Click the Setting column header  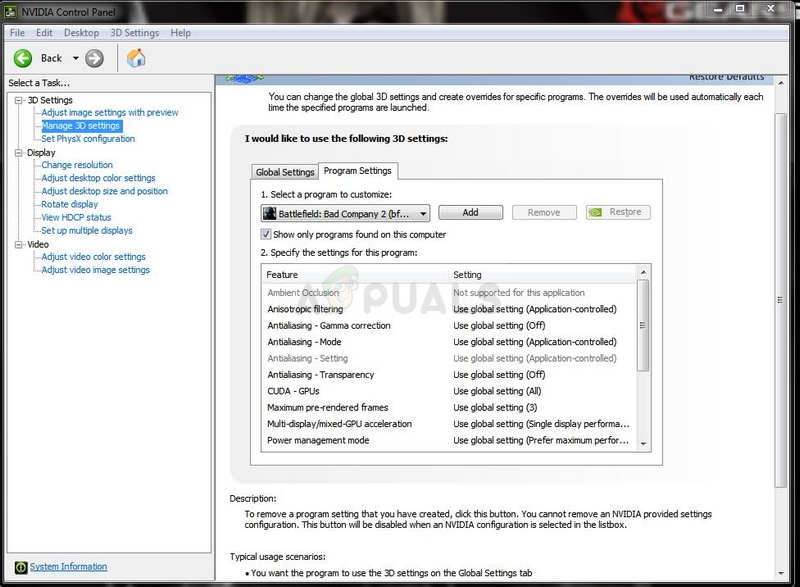click(x=544, y=274)
